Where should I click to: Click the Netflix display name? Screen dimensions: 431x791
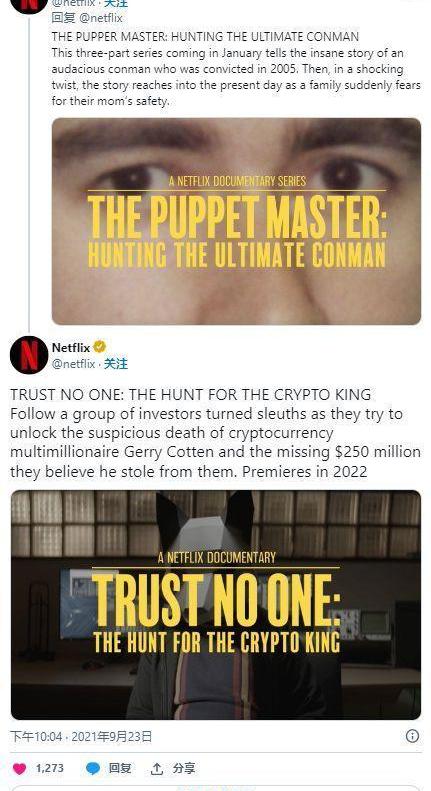click(x=71, y=348)
